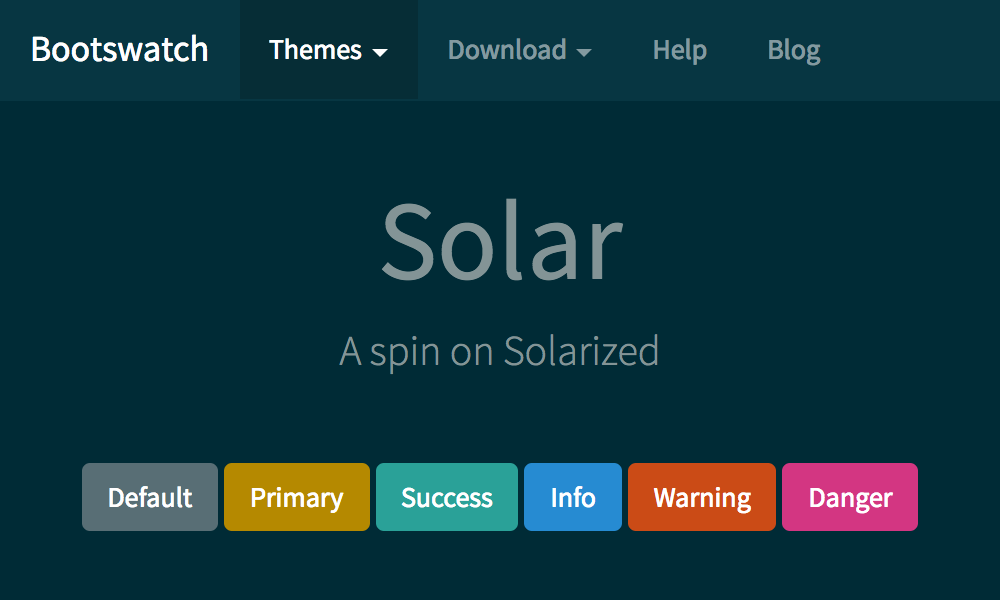Expand the caret arrow next to Download
This screenshot has width=1000, height=600.
584,52
